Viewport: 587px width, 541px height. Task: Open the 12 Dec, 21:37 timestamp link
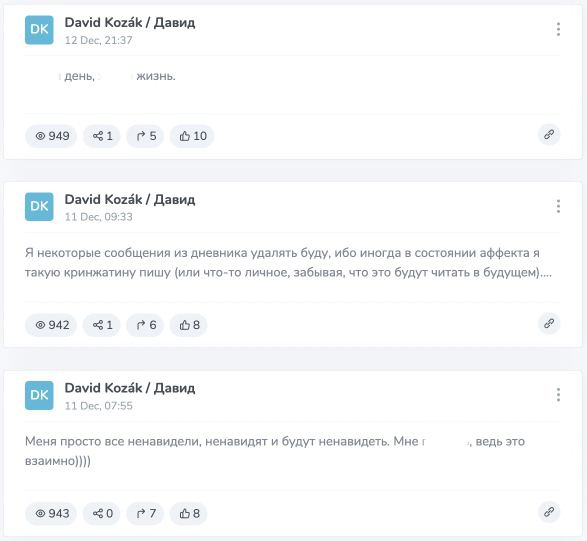(98, 40)
